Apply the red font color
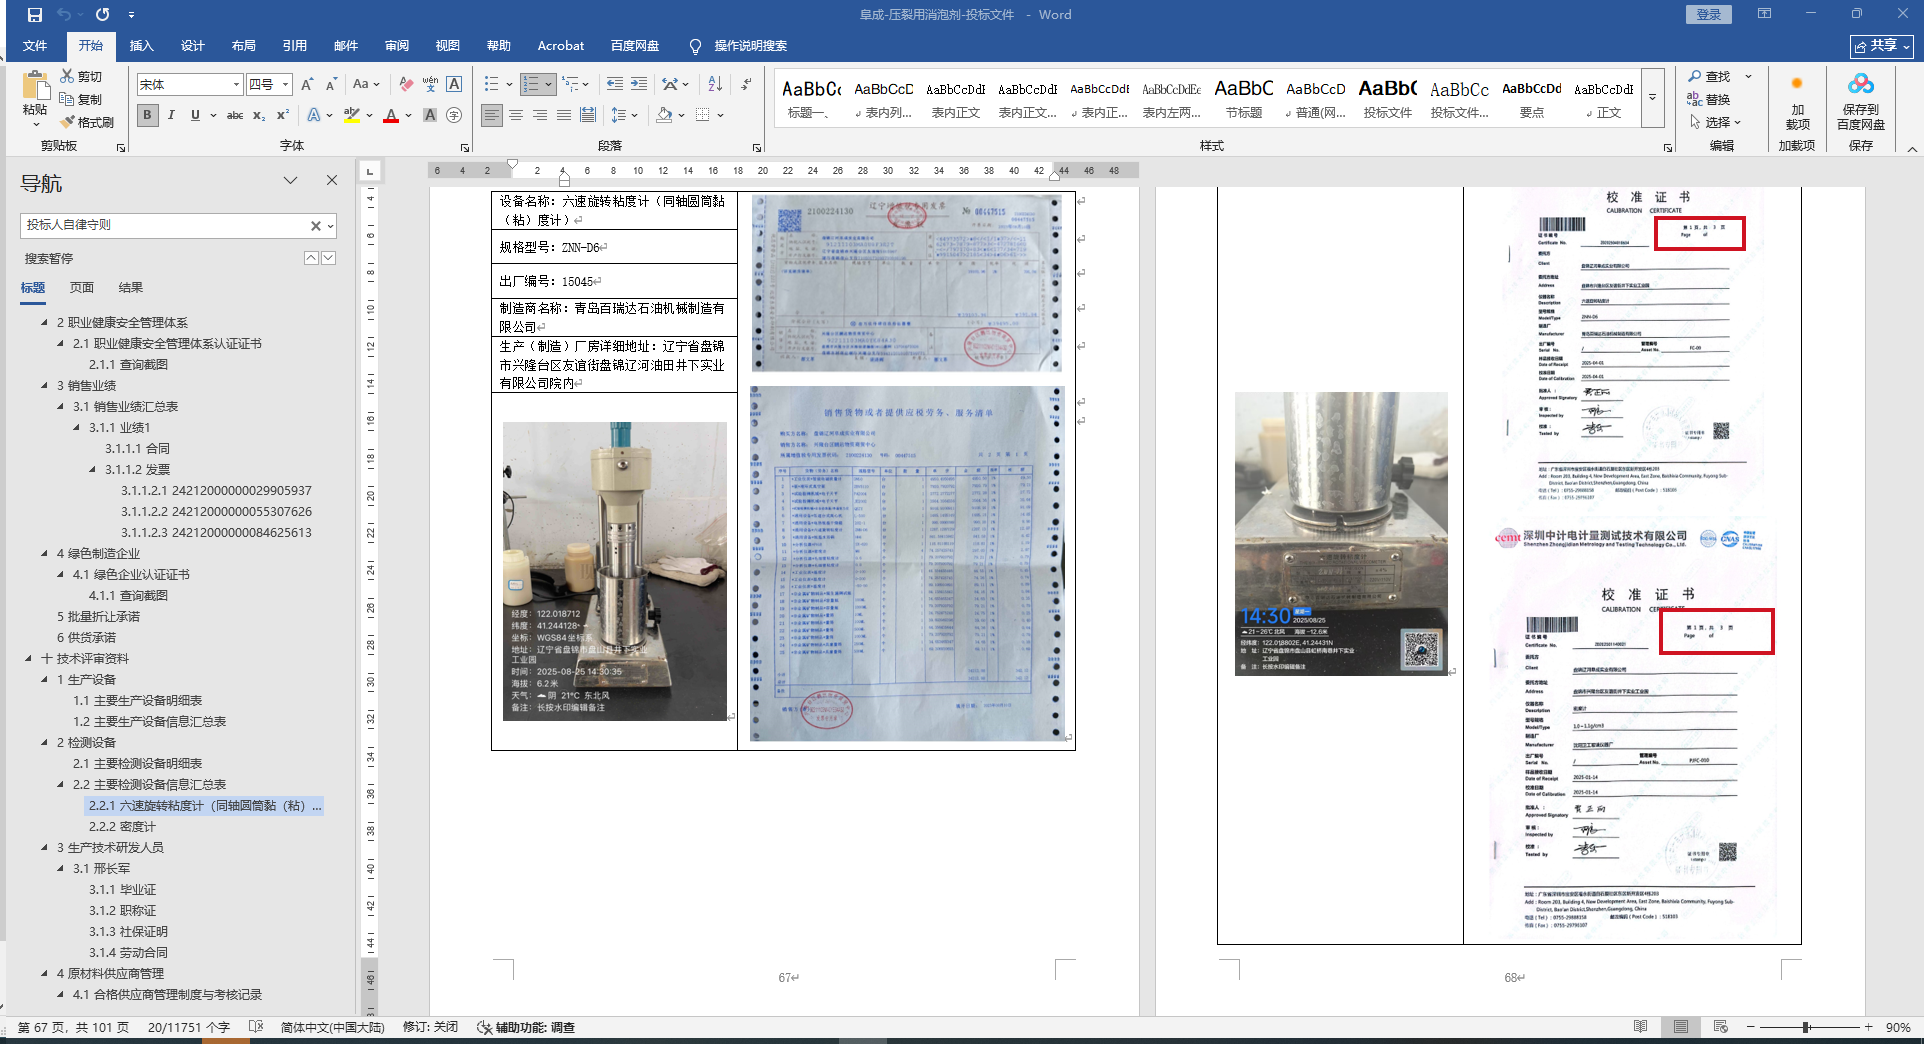Viewport: 1924px width, 1044px height. pos(391,115)
